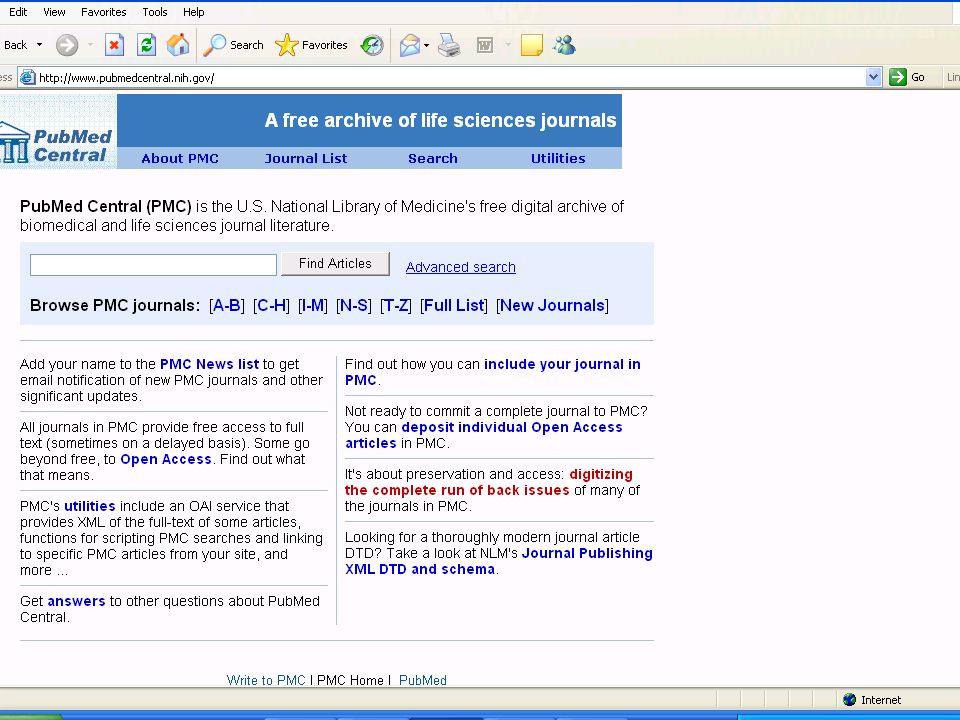
Task: Click the page icon in the address bar
Action: point(28,77)
